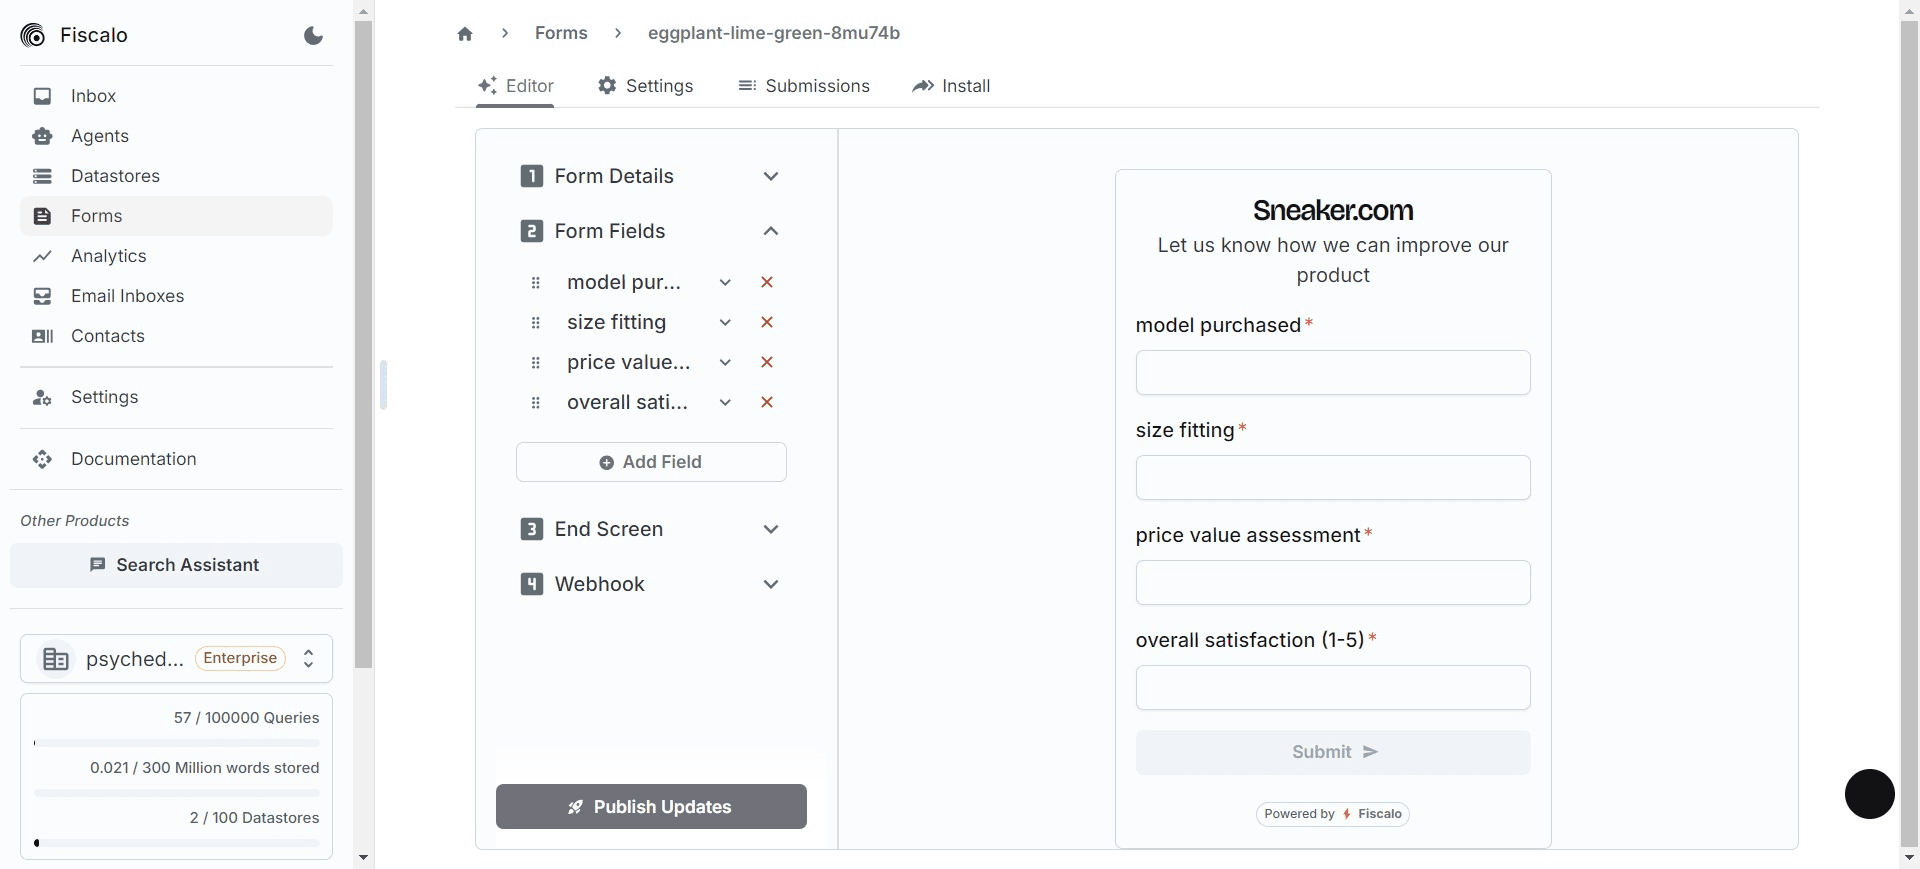The image size is (1920, 869).
Task: Expand the Form Details section
Action: point(651,176)
